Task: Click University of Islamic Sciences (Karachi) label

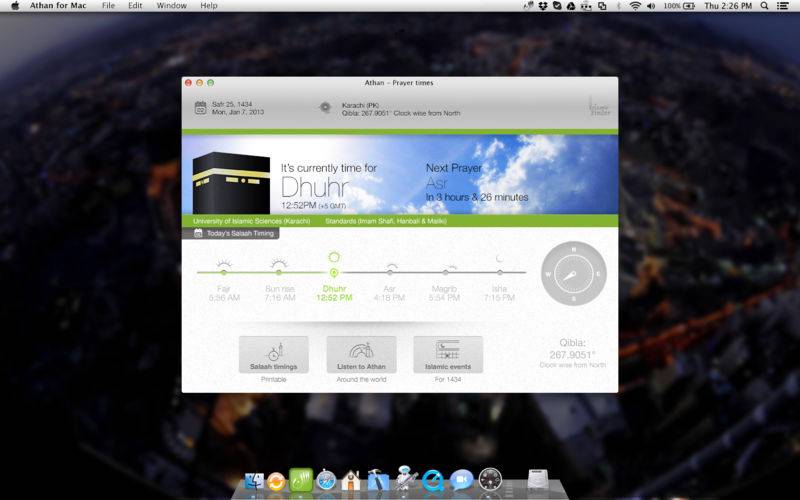Action: (x=252, y=221)
